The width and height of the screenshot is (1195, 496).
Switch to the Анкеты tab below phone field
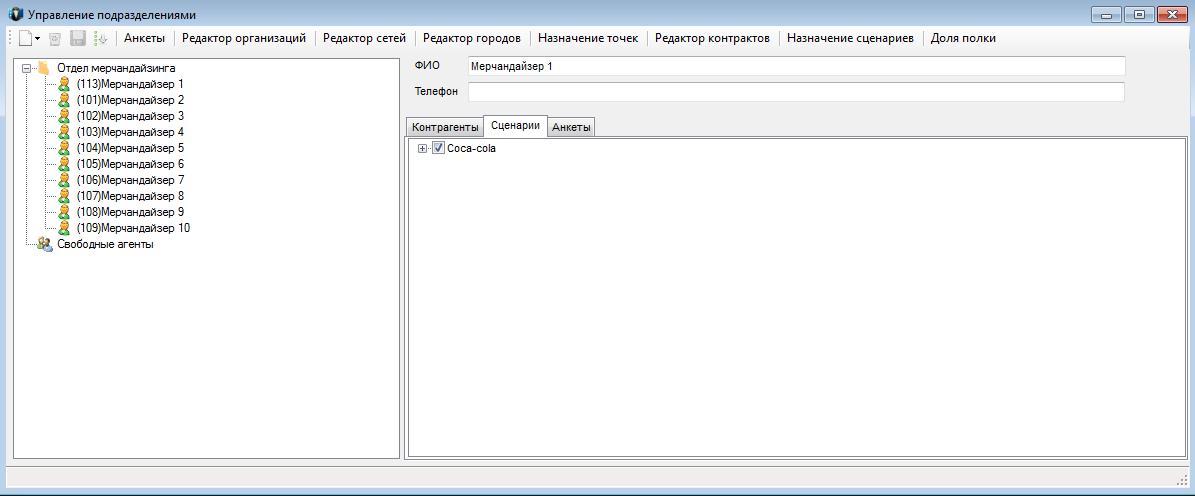(572, 127)
